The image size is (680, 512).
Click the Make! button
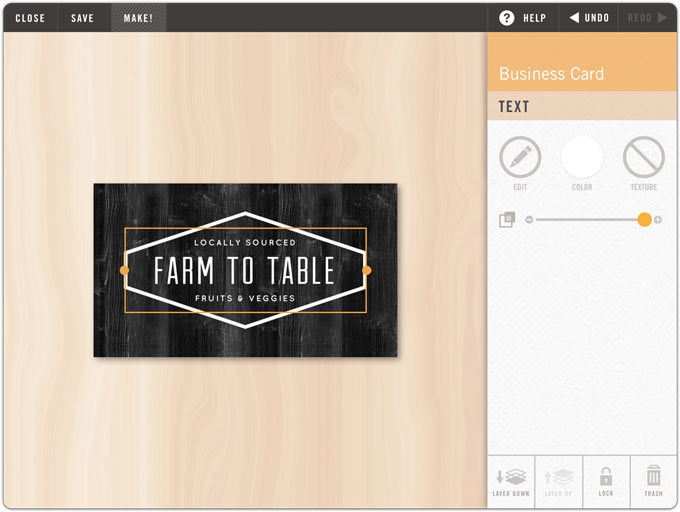(x=138, y=18)
